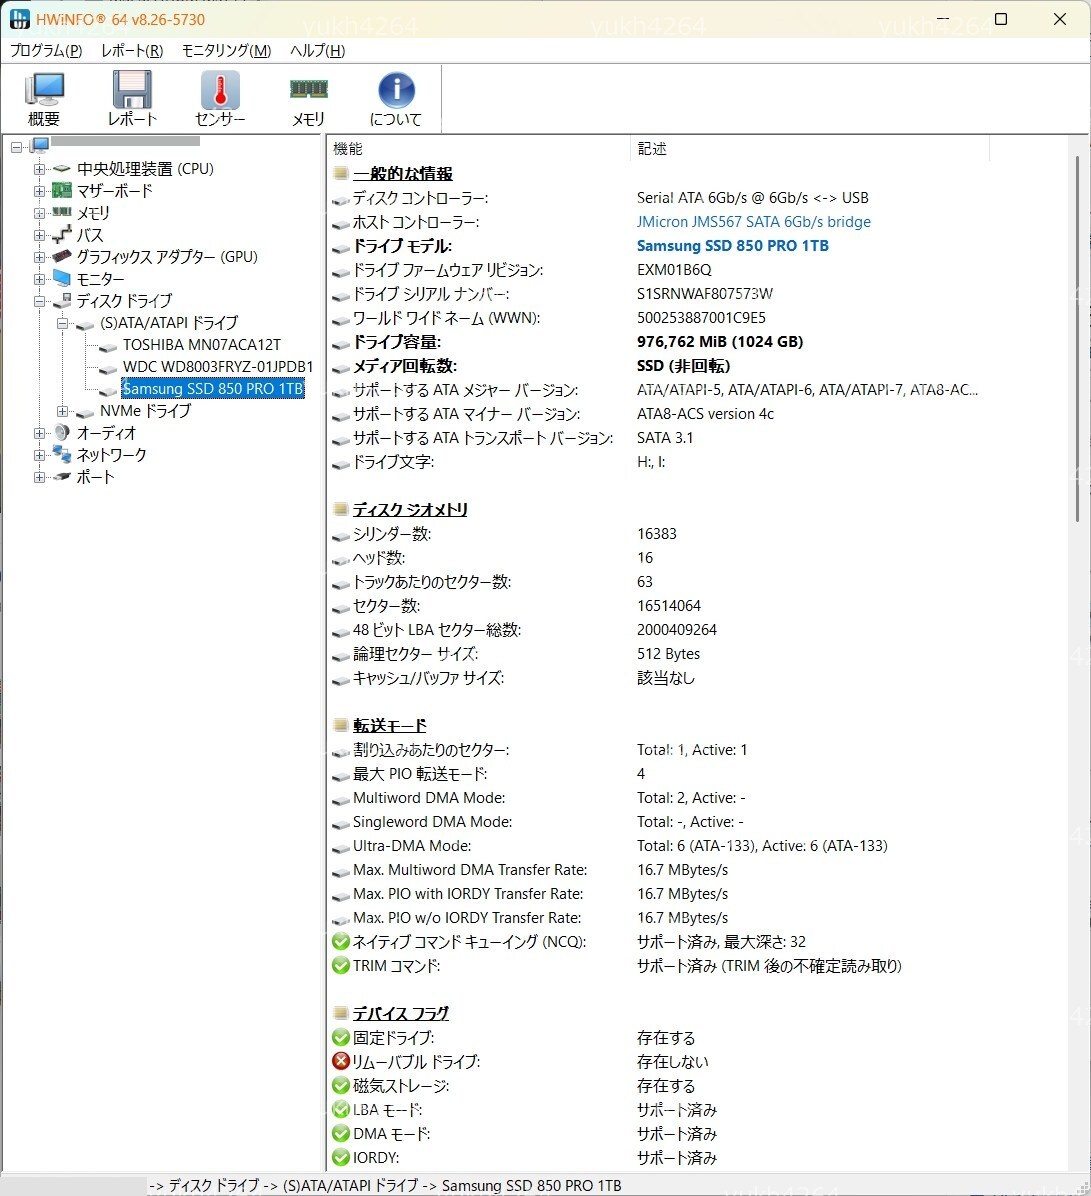
Task: Collapse the ディスク ドライブ tree node
Action: pos(39,301)
